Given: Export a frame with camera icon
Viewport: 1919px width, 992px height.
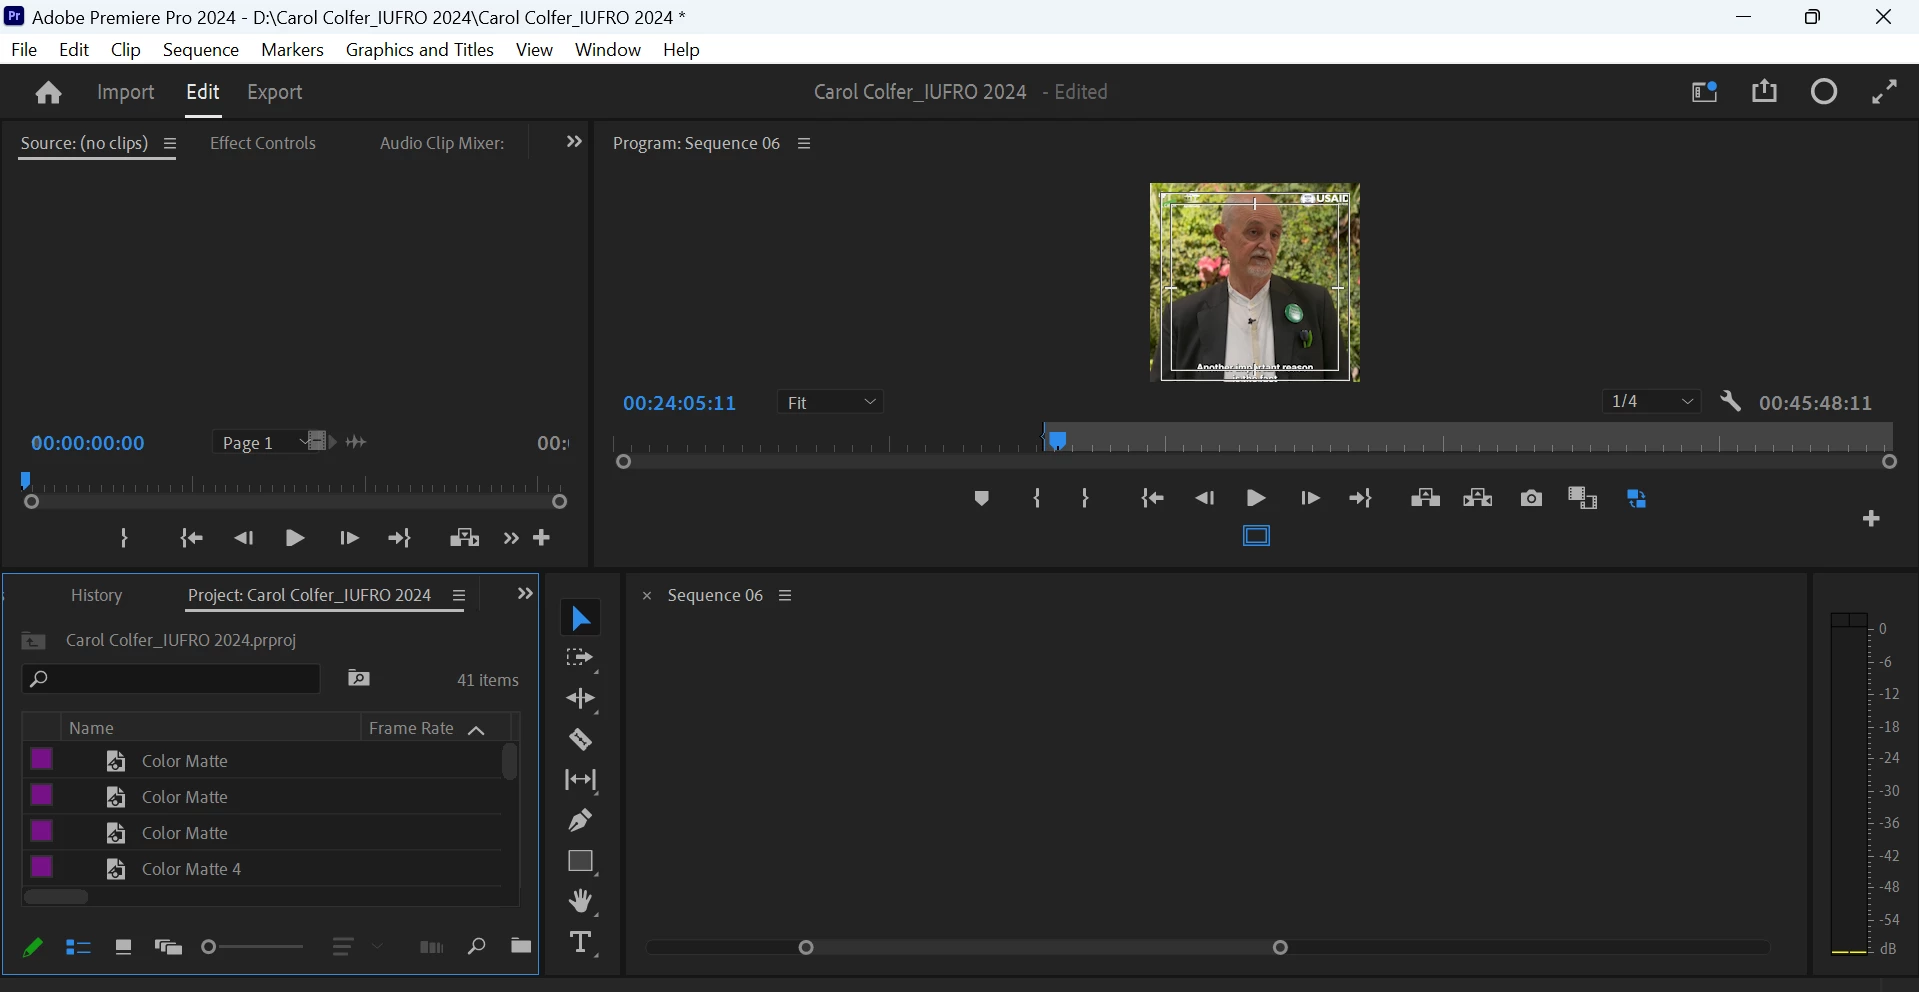Looking at the screenshot, I should point(1531,498).
